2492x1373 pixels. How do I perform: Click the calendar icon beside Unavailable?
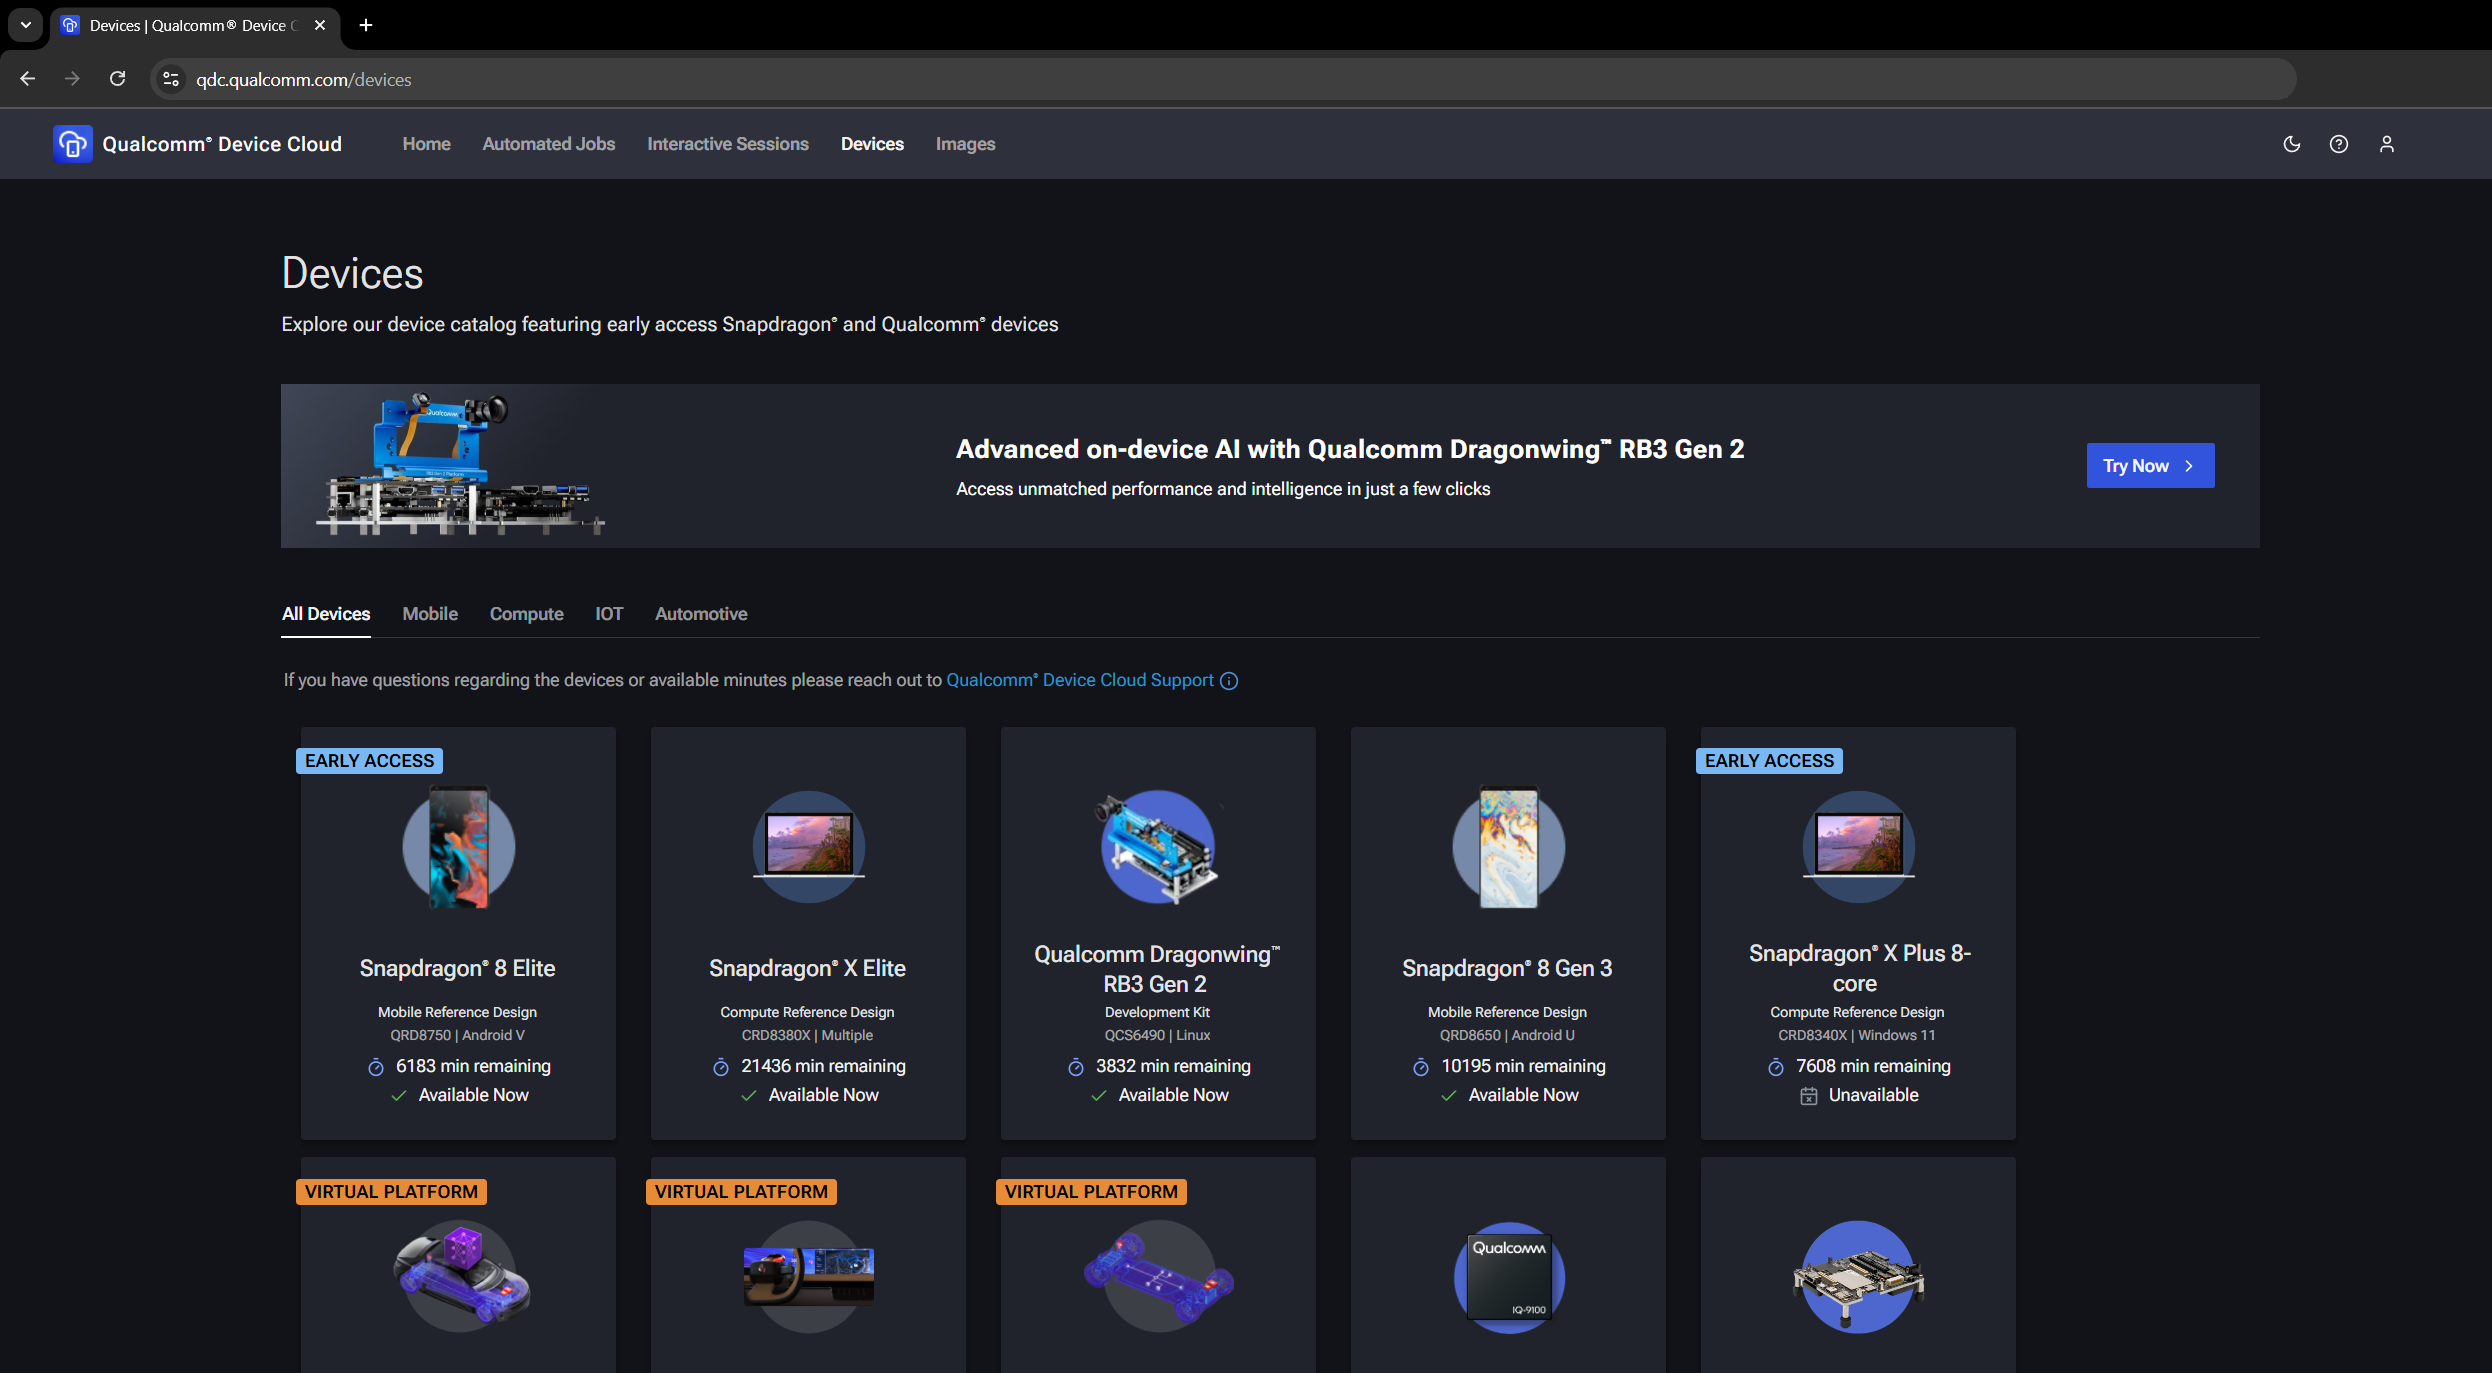1809,1096
